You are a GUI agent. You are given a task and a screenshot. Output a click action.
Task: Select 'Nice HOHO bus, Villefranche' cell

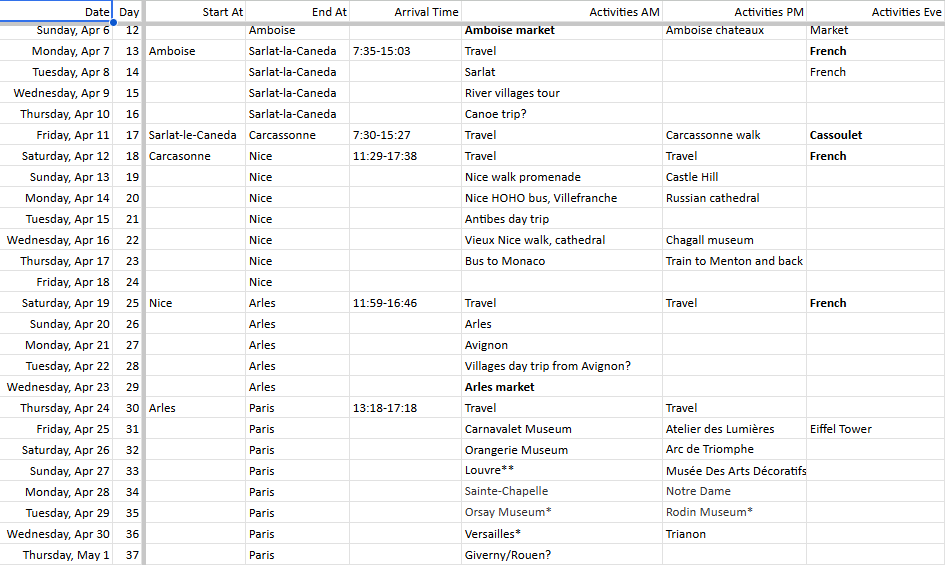[x=562, y=198]
